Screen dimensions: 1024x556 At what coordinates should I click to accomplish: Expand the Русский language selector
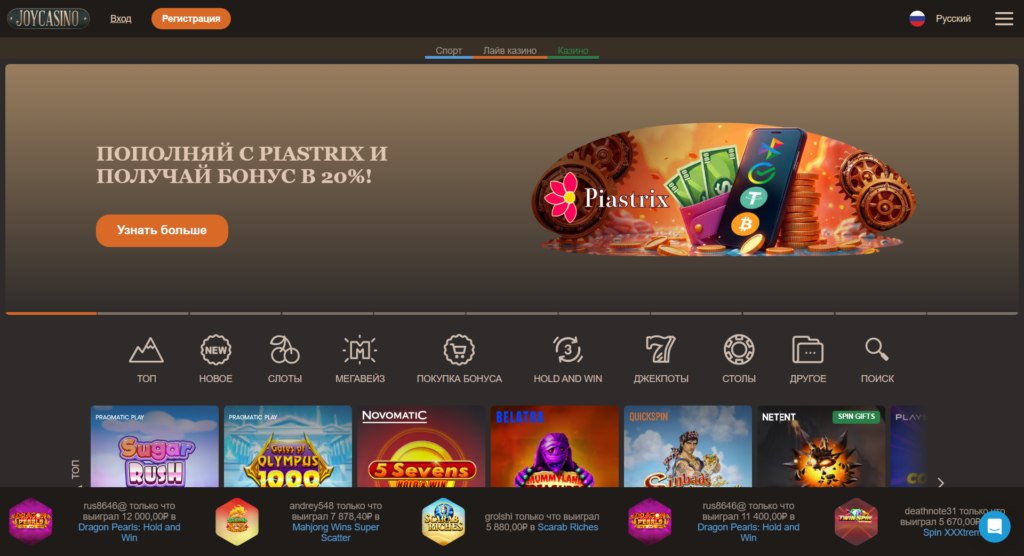[x=940, y=18]
